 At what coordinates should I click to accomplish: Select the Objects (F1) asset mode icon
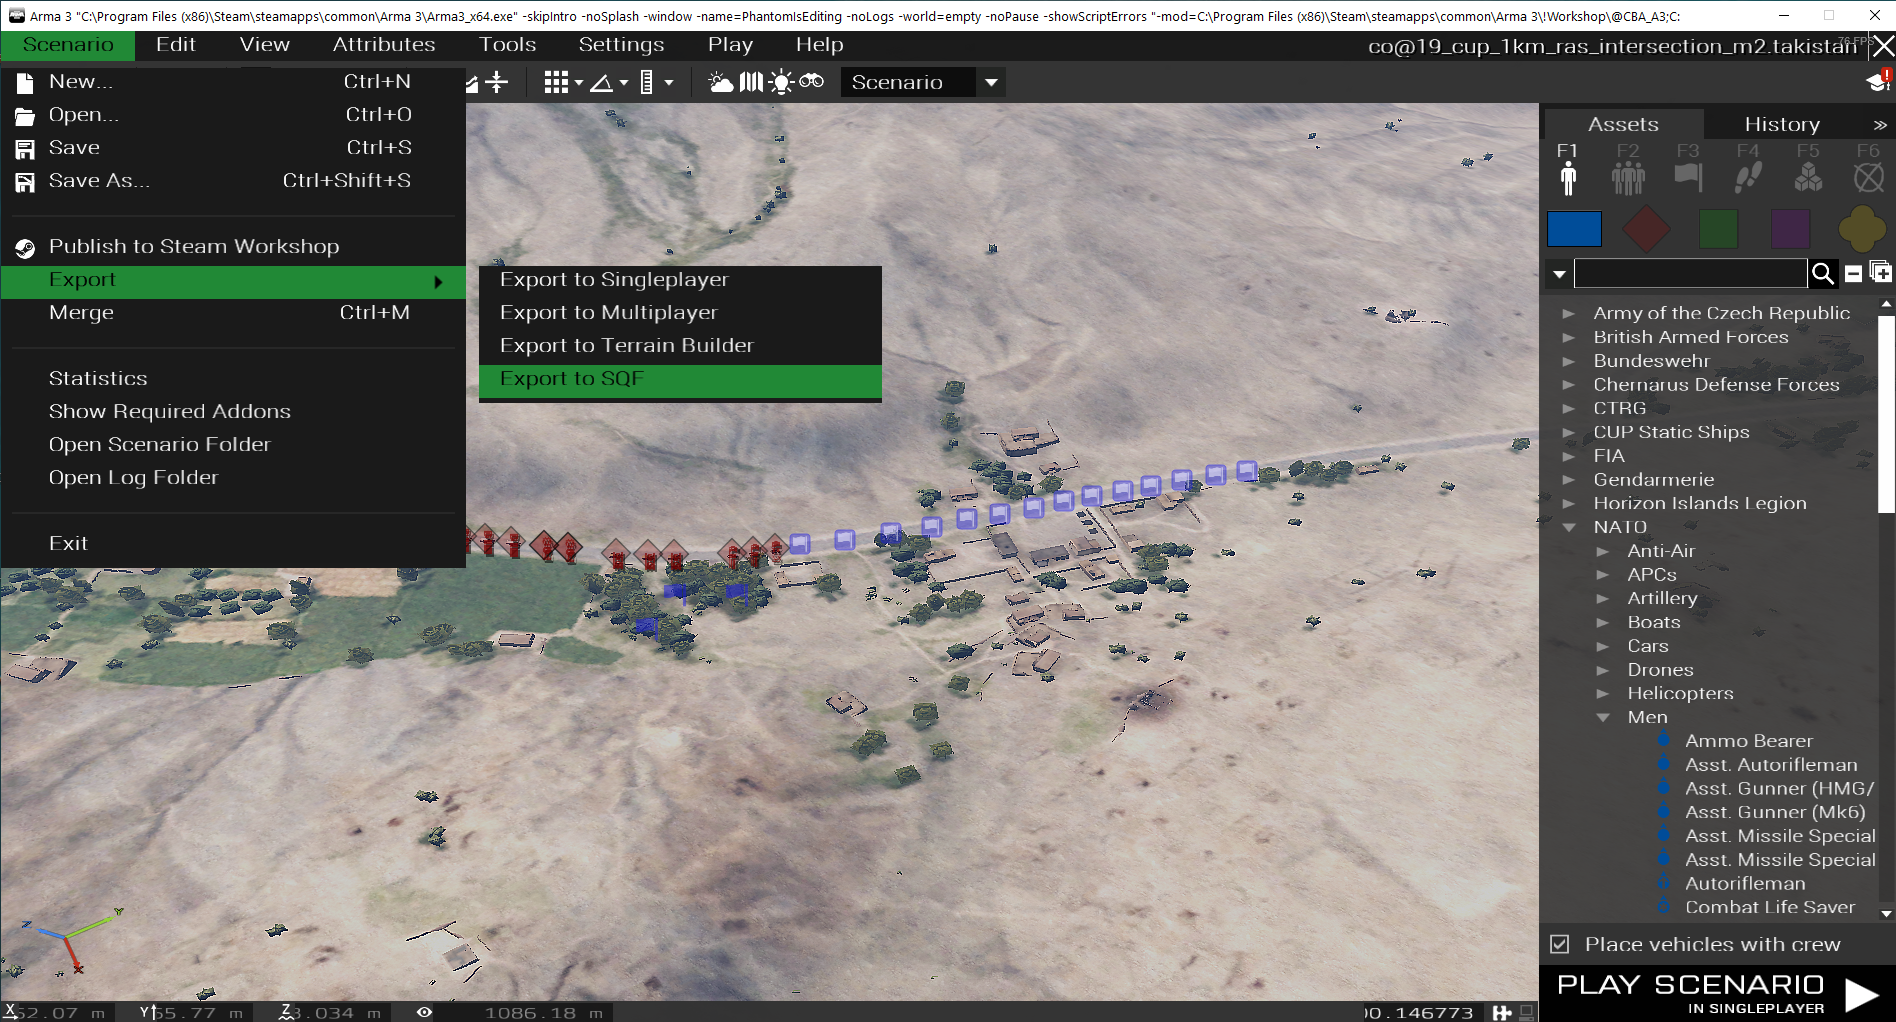click(1568, 177)
